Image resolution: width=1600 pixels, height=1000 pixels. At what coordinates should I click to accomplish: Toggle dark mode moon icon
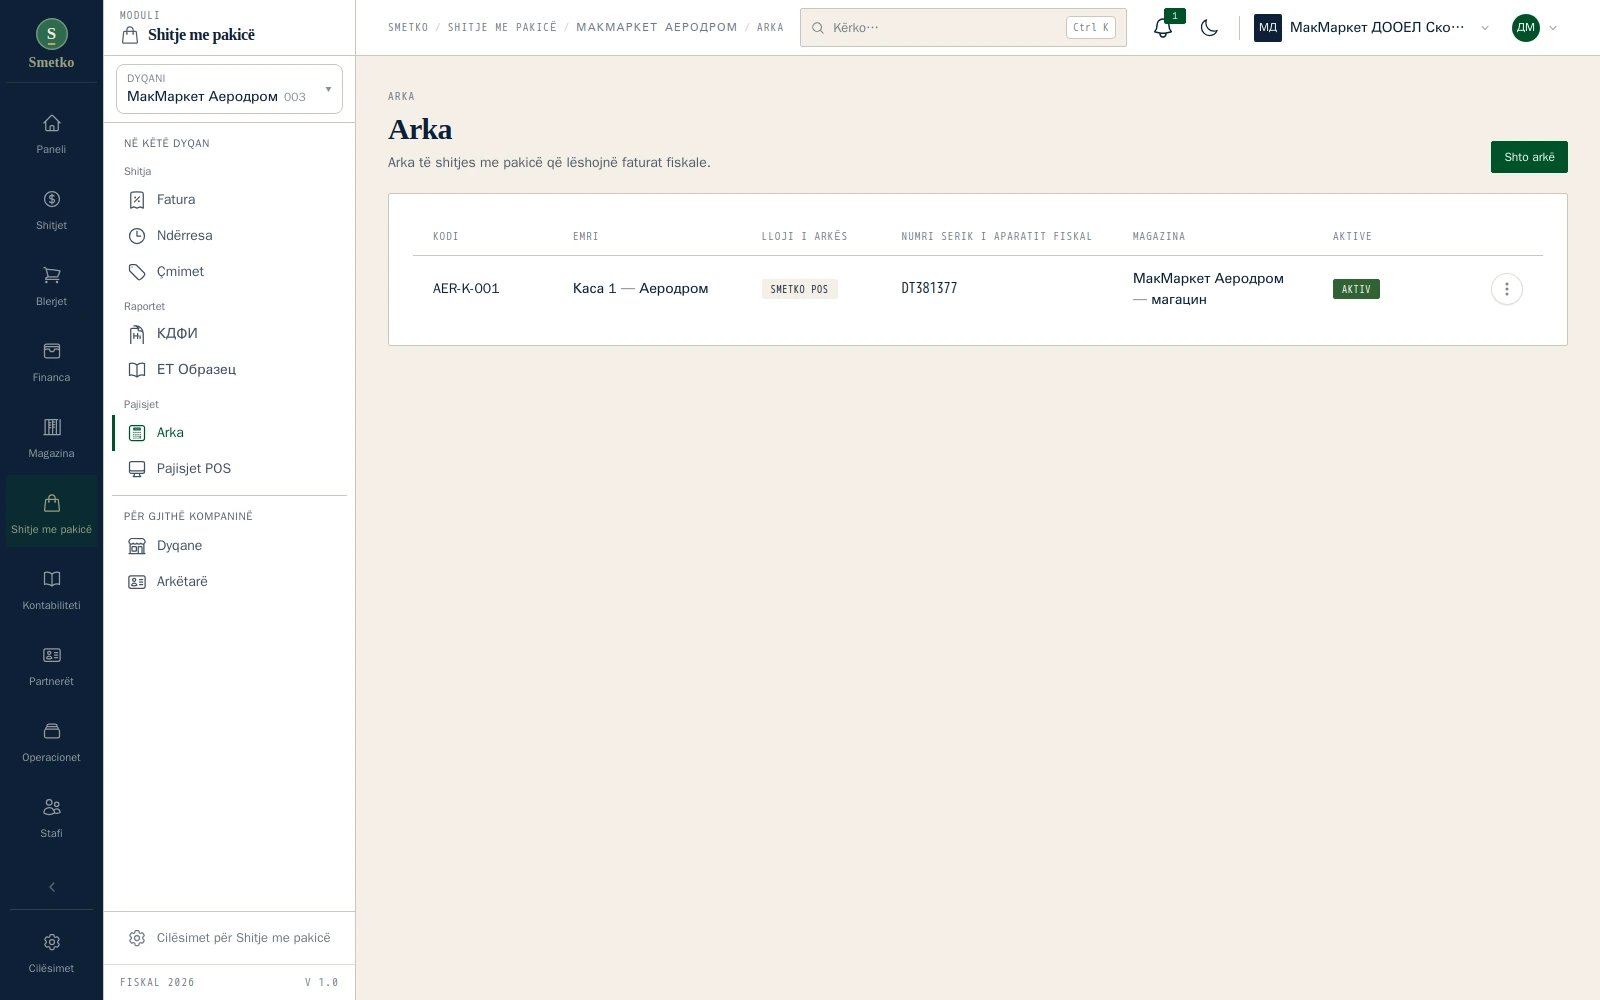[x=1209, y=28]
